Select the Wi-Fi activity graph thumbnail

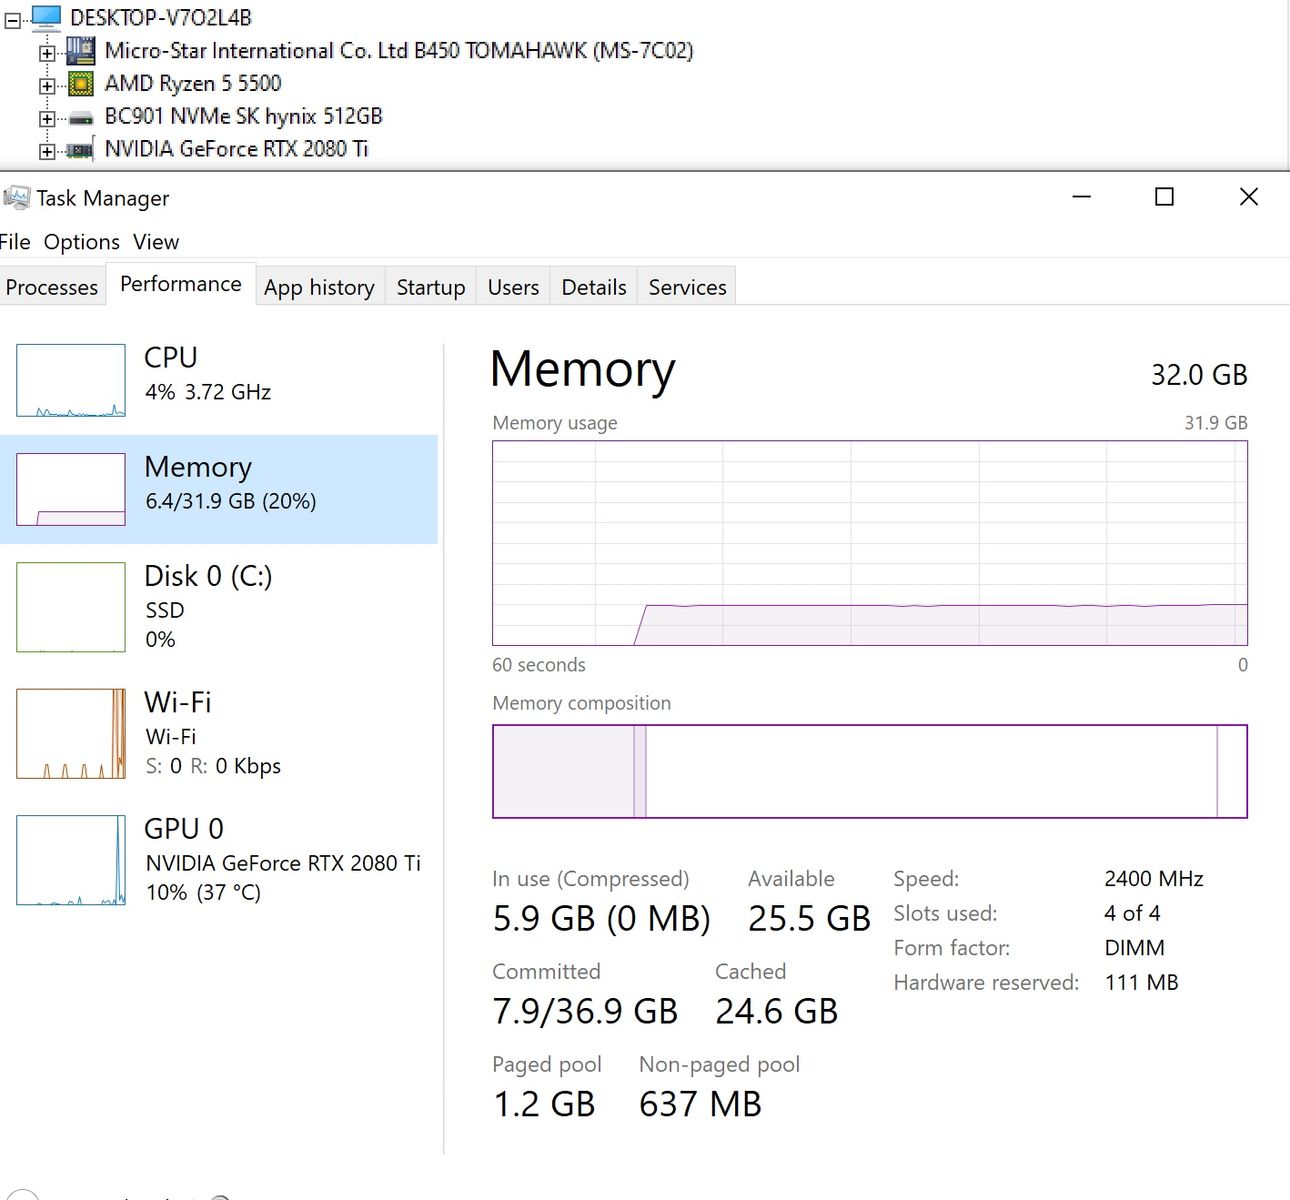tap(71, 733)
